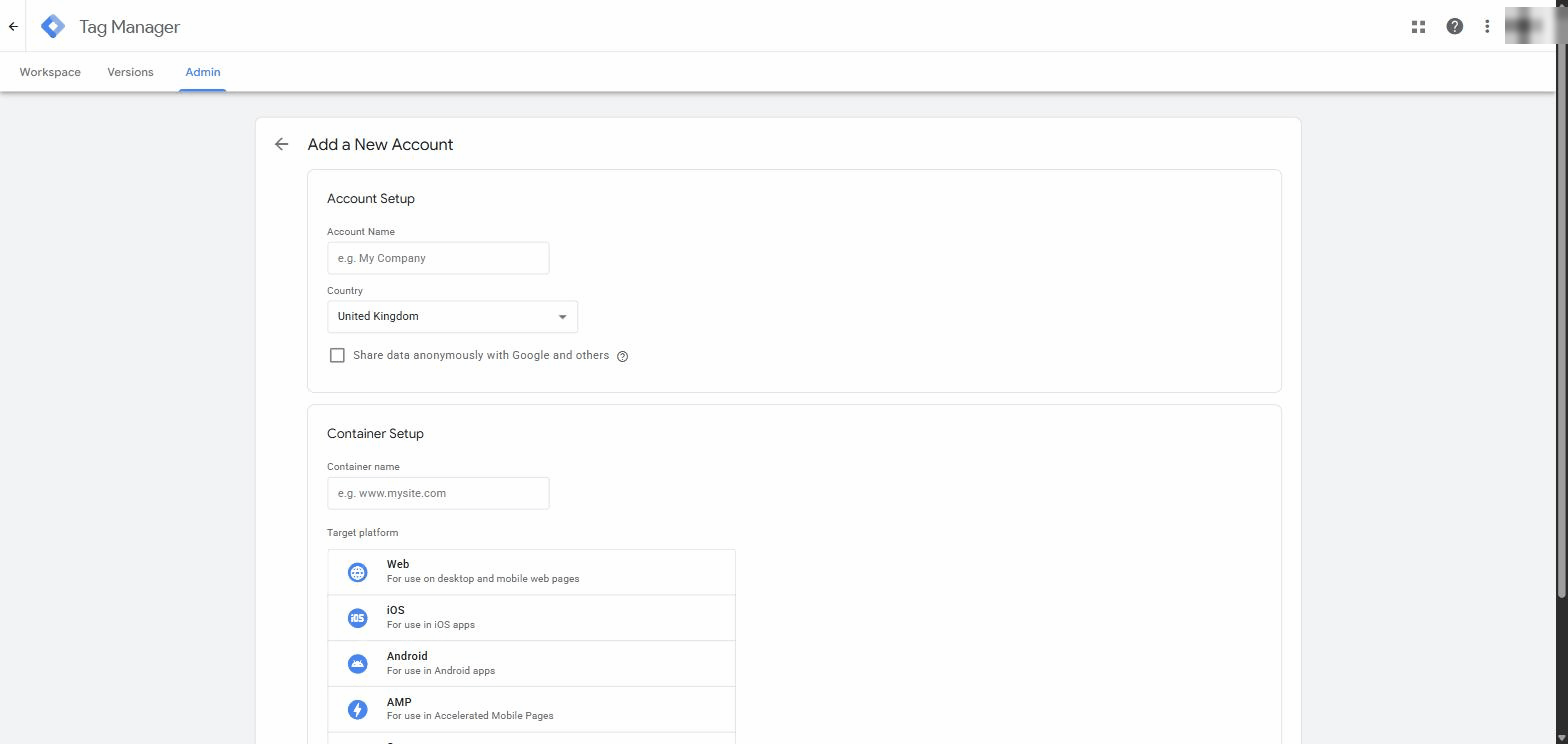Click the Container Setup heading

point(375,434)
